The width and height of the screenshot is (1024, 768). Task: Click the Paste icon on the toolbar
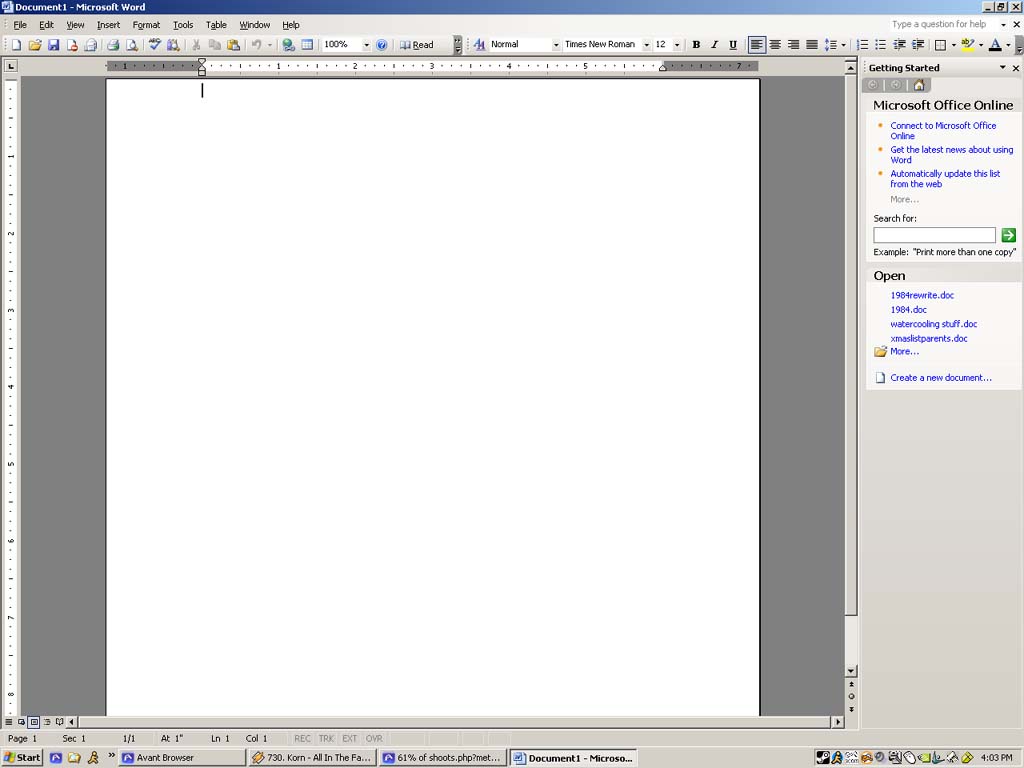(234, 44)
